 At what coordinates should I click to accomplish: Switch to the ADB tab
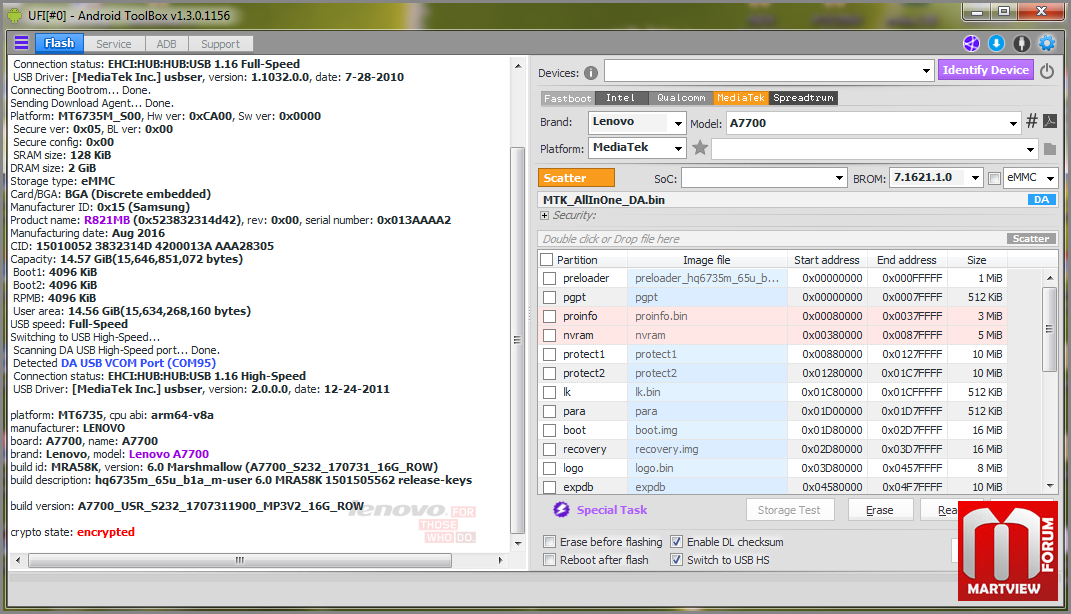click(167, 44)
